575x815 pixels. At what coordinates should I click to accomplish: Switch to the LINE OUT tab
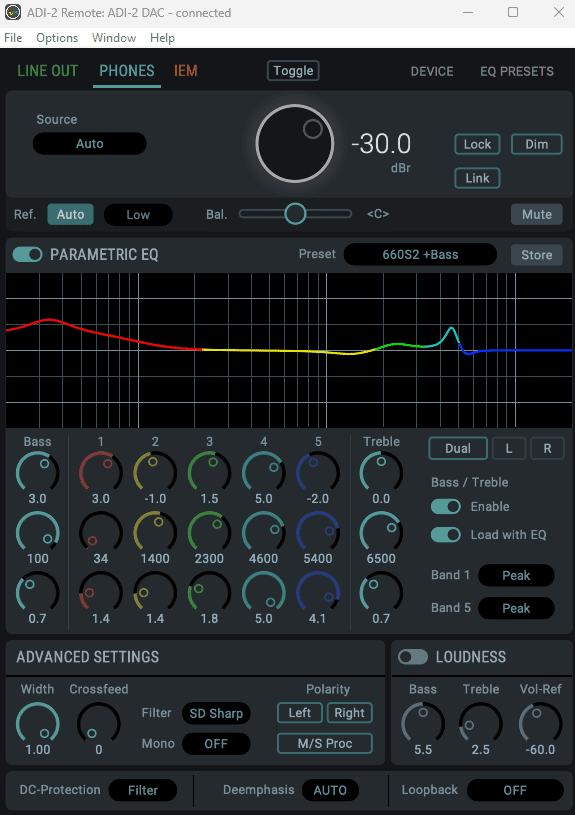coord(48,71)
